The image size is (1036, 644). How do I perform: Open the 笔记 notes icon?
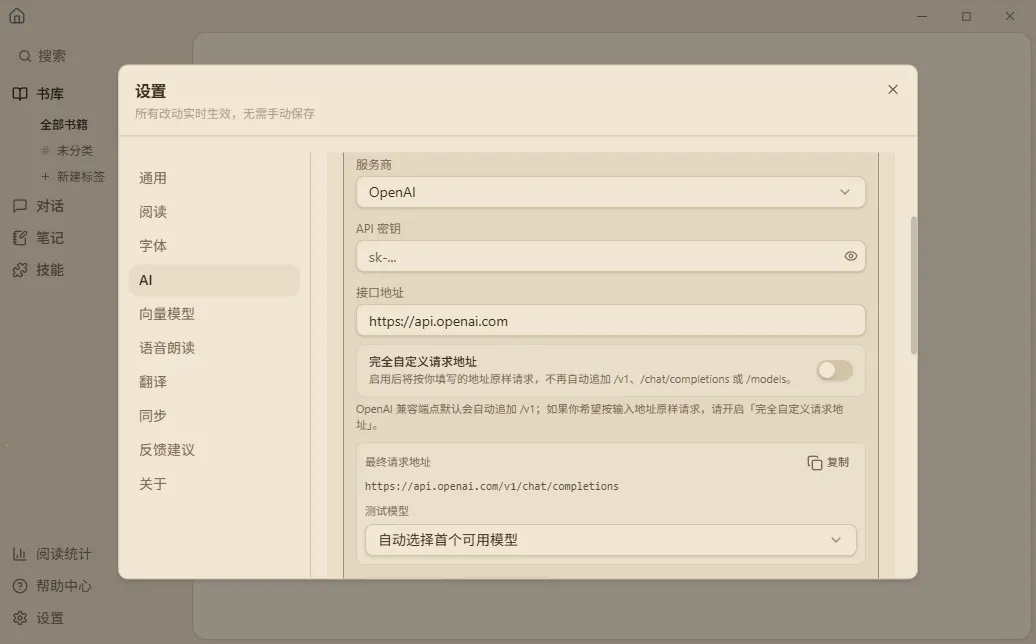coord(20,238)
